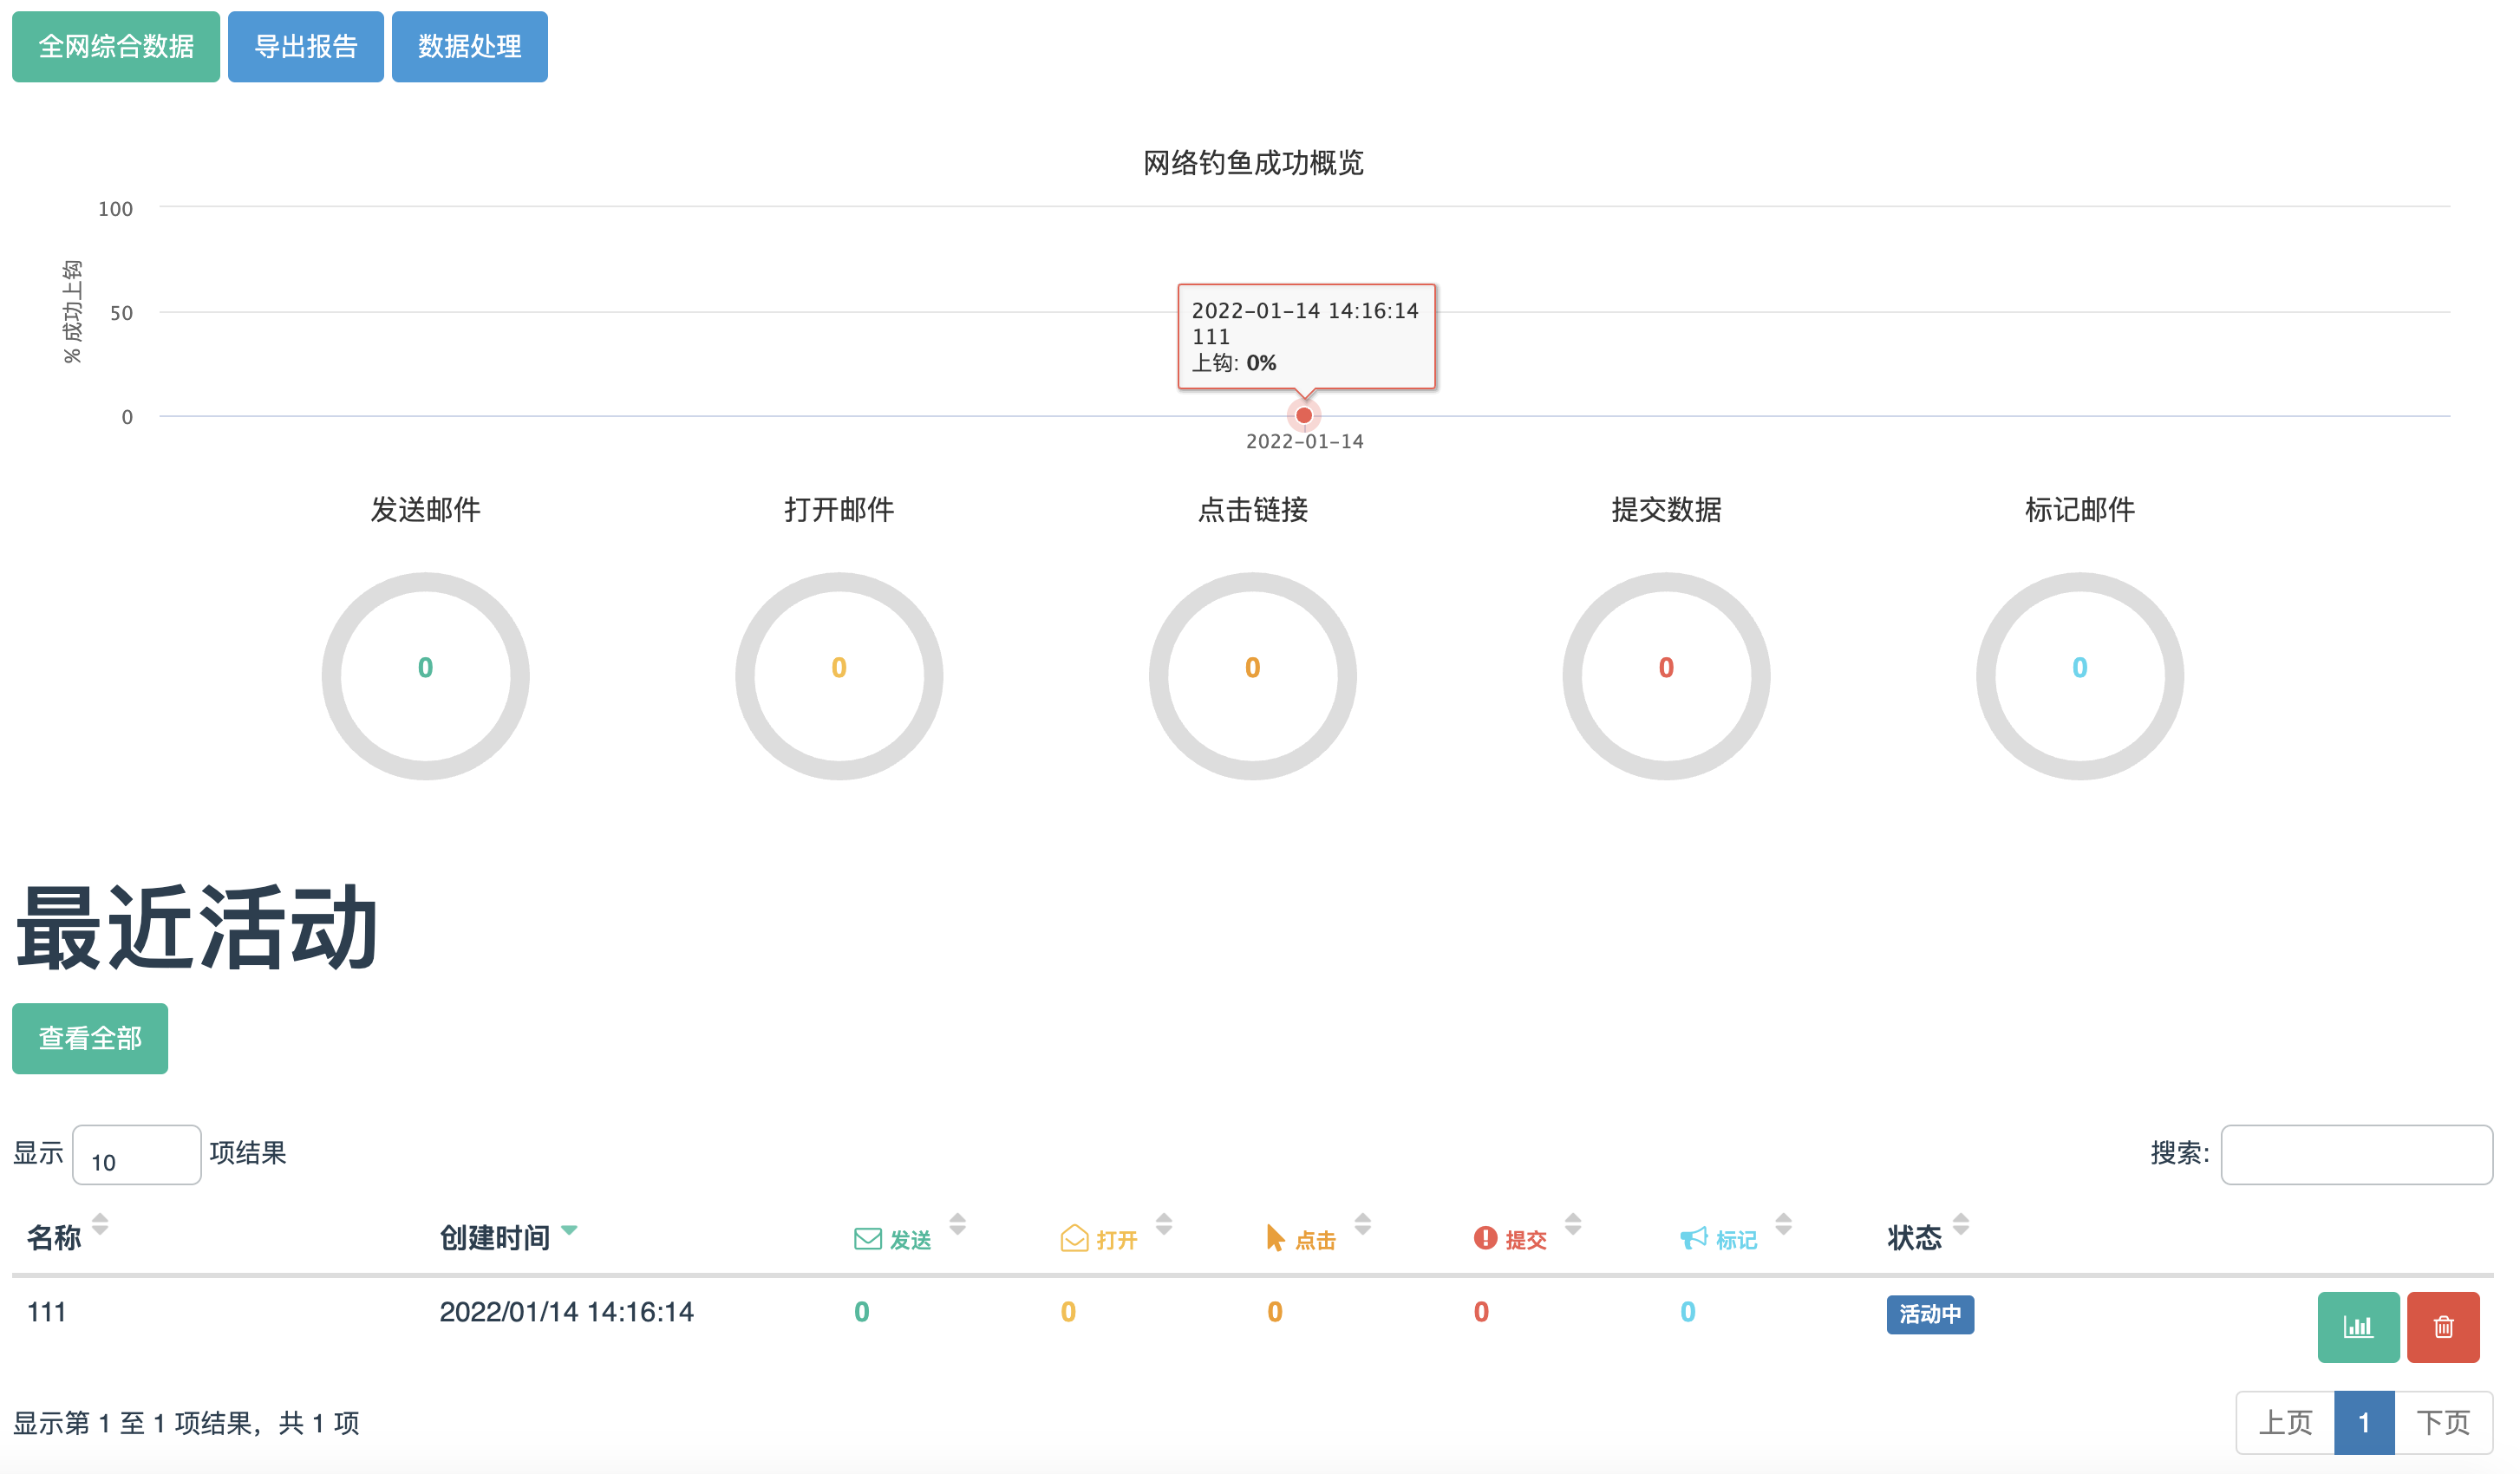This screenshot has height=1474, width=2520.
Task: Click the red data point on chart
Action: pos(1304,415)
